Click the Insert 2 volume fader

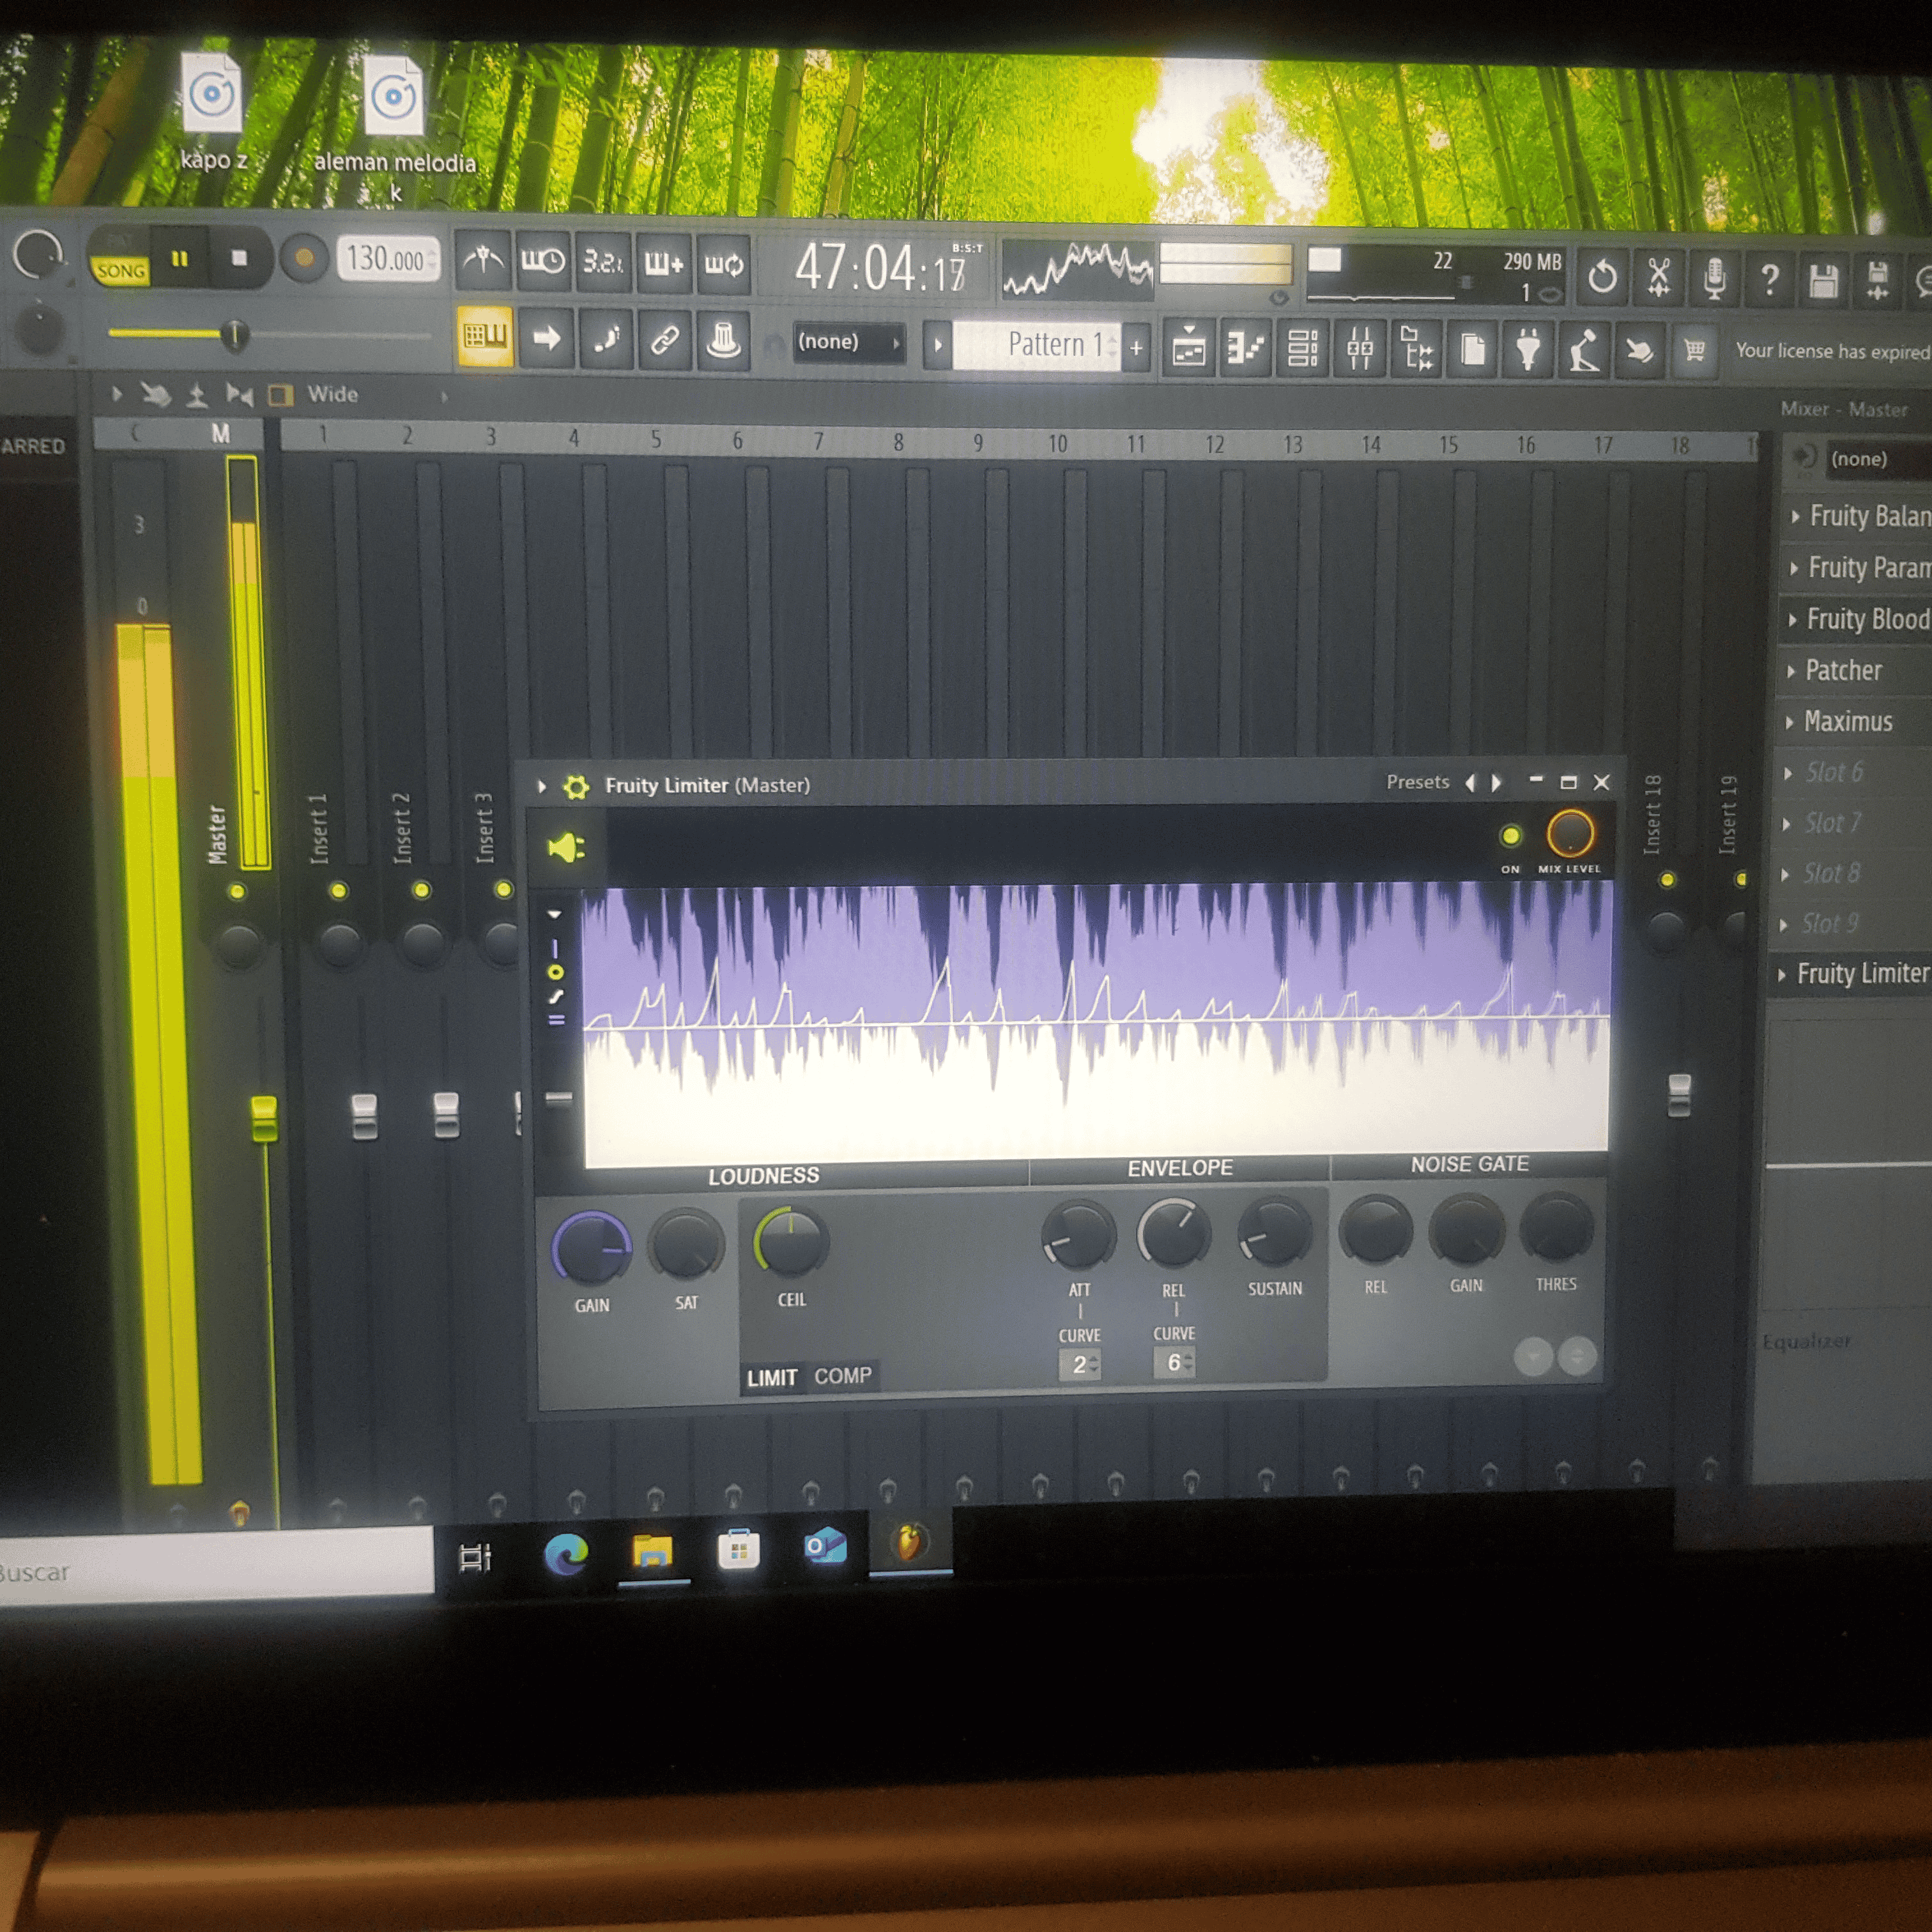(x=446, y=1115)
